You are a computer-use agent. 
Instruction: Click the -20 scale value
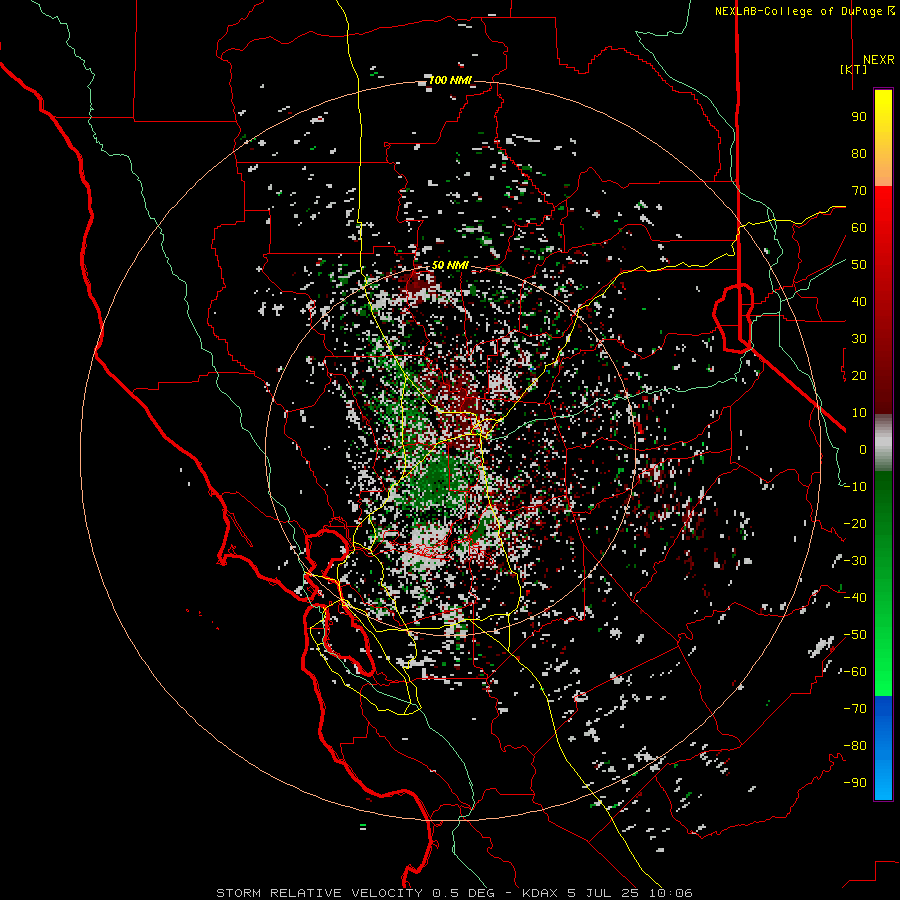(x=855, y=523)
